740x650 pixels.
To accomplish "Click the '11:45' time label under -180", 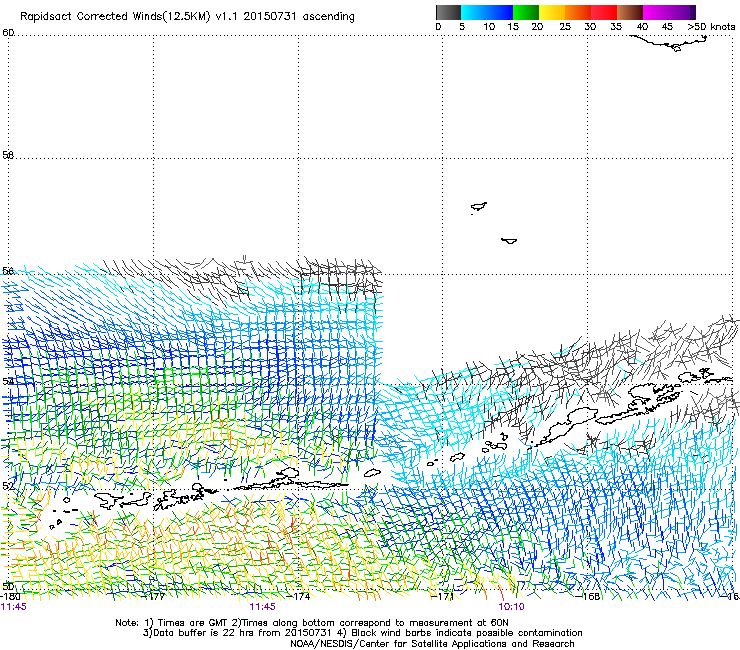I will pos(14,607).
